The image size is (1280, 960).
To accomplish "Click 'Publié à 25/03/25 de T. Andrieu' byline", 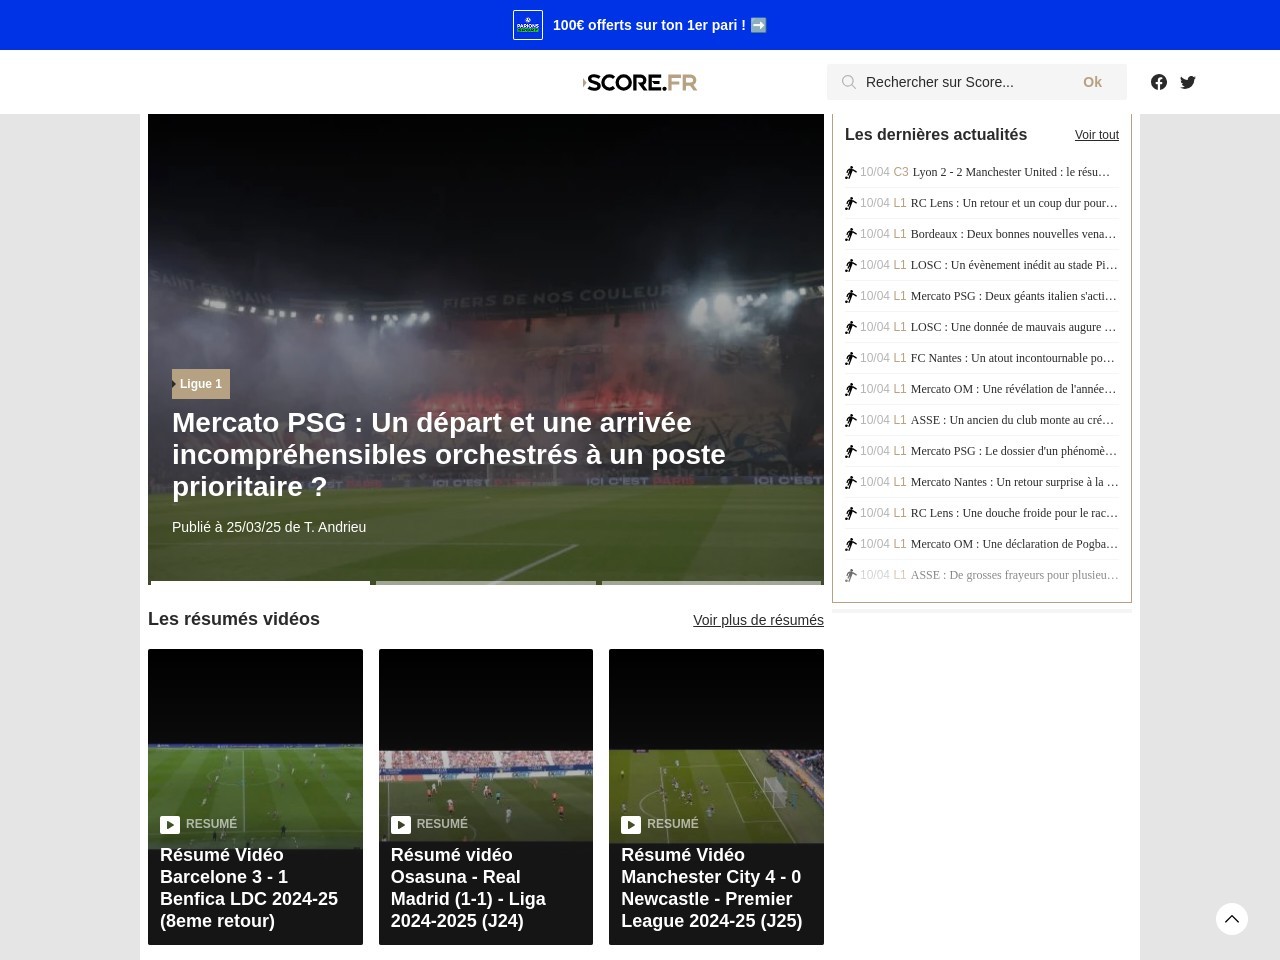I will (x=269, y=527).
